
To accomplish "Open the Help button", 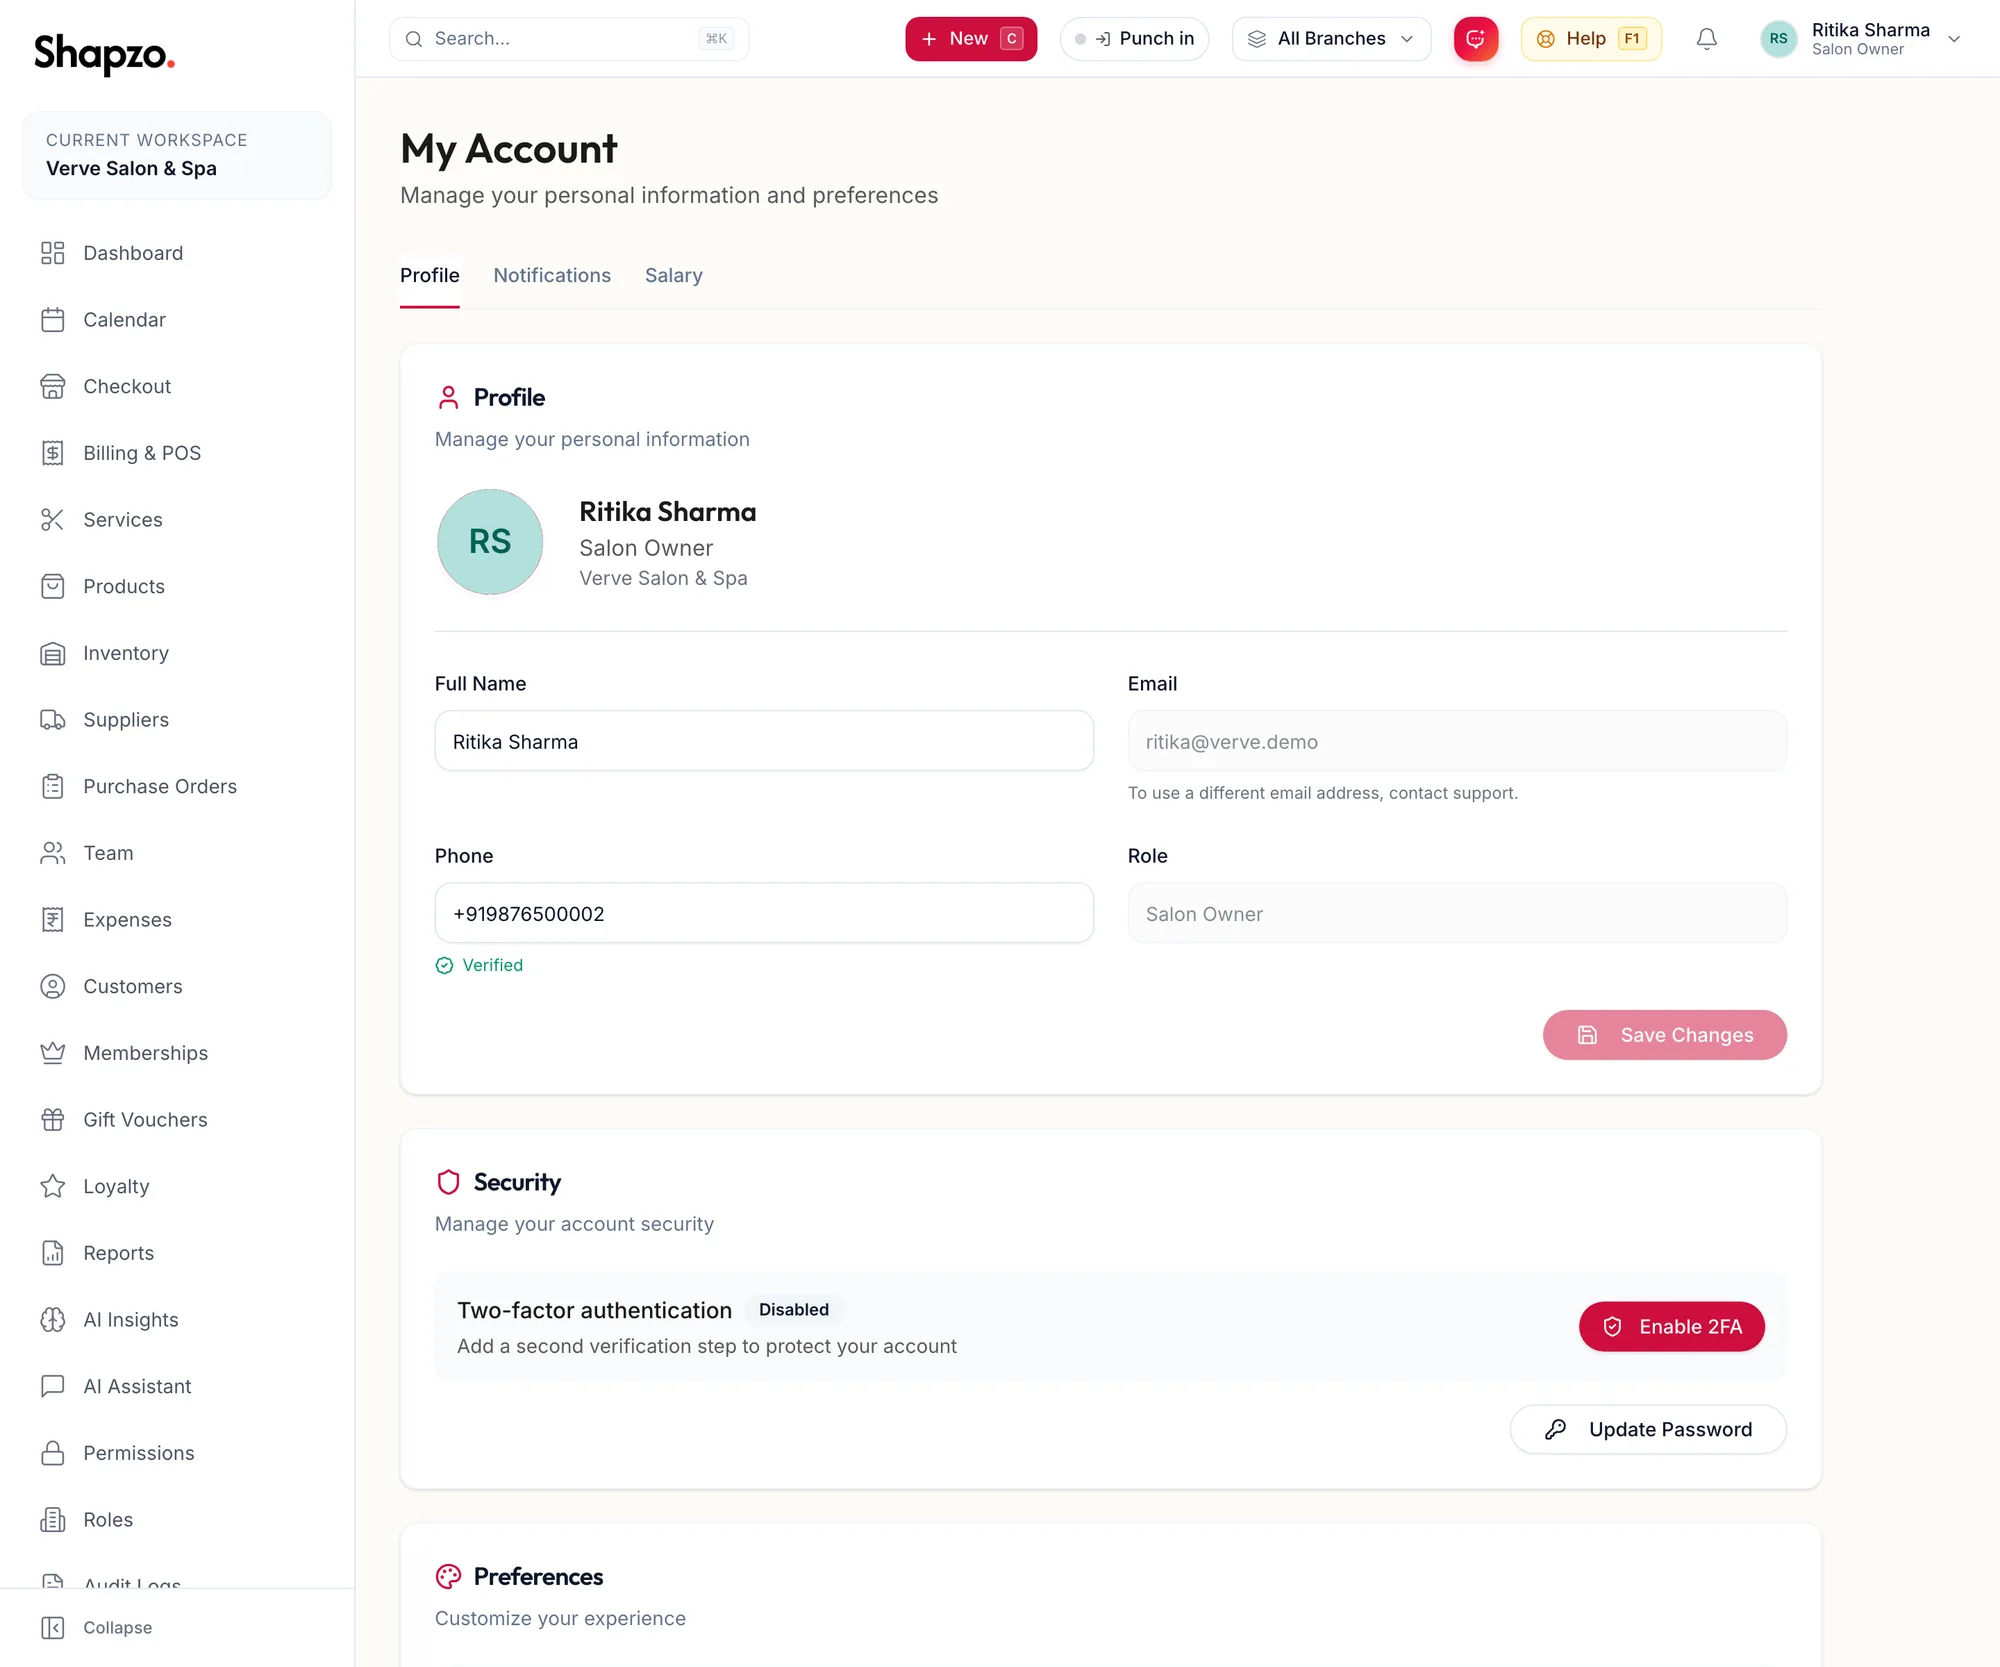I will 1591,39.
